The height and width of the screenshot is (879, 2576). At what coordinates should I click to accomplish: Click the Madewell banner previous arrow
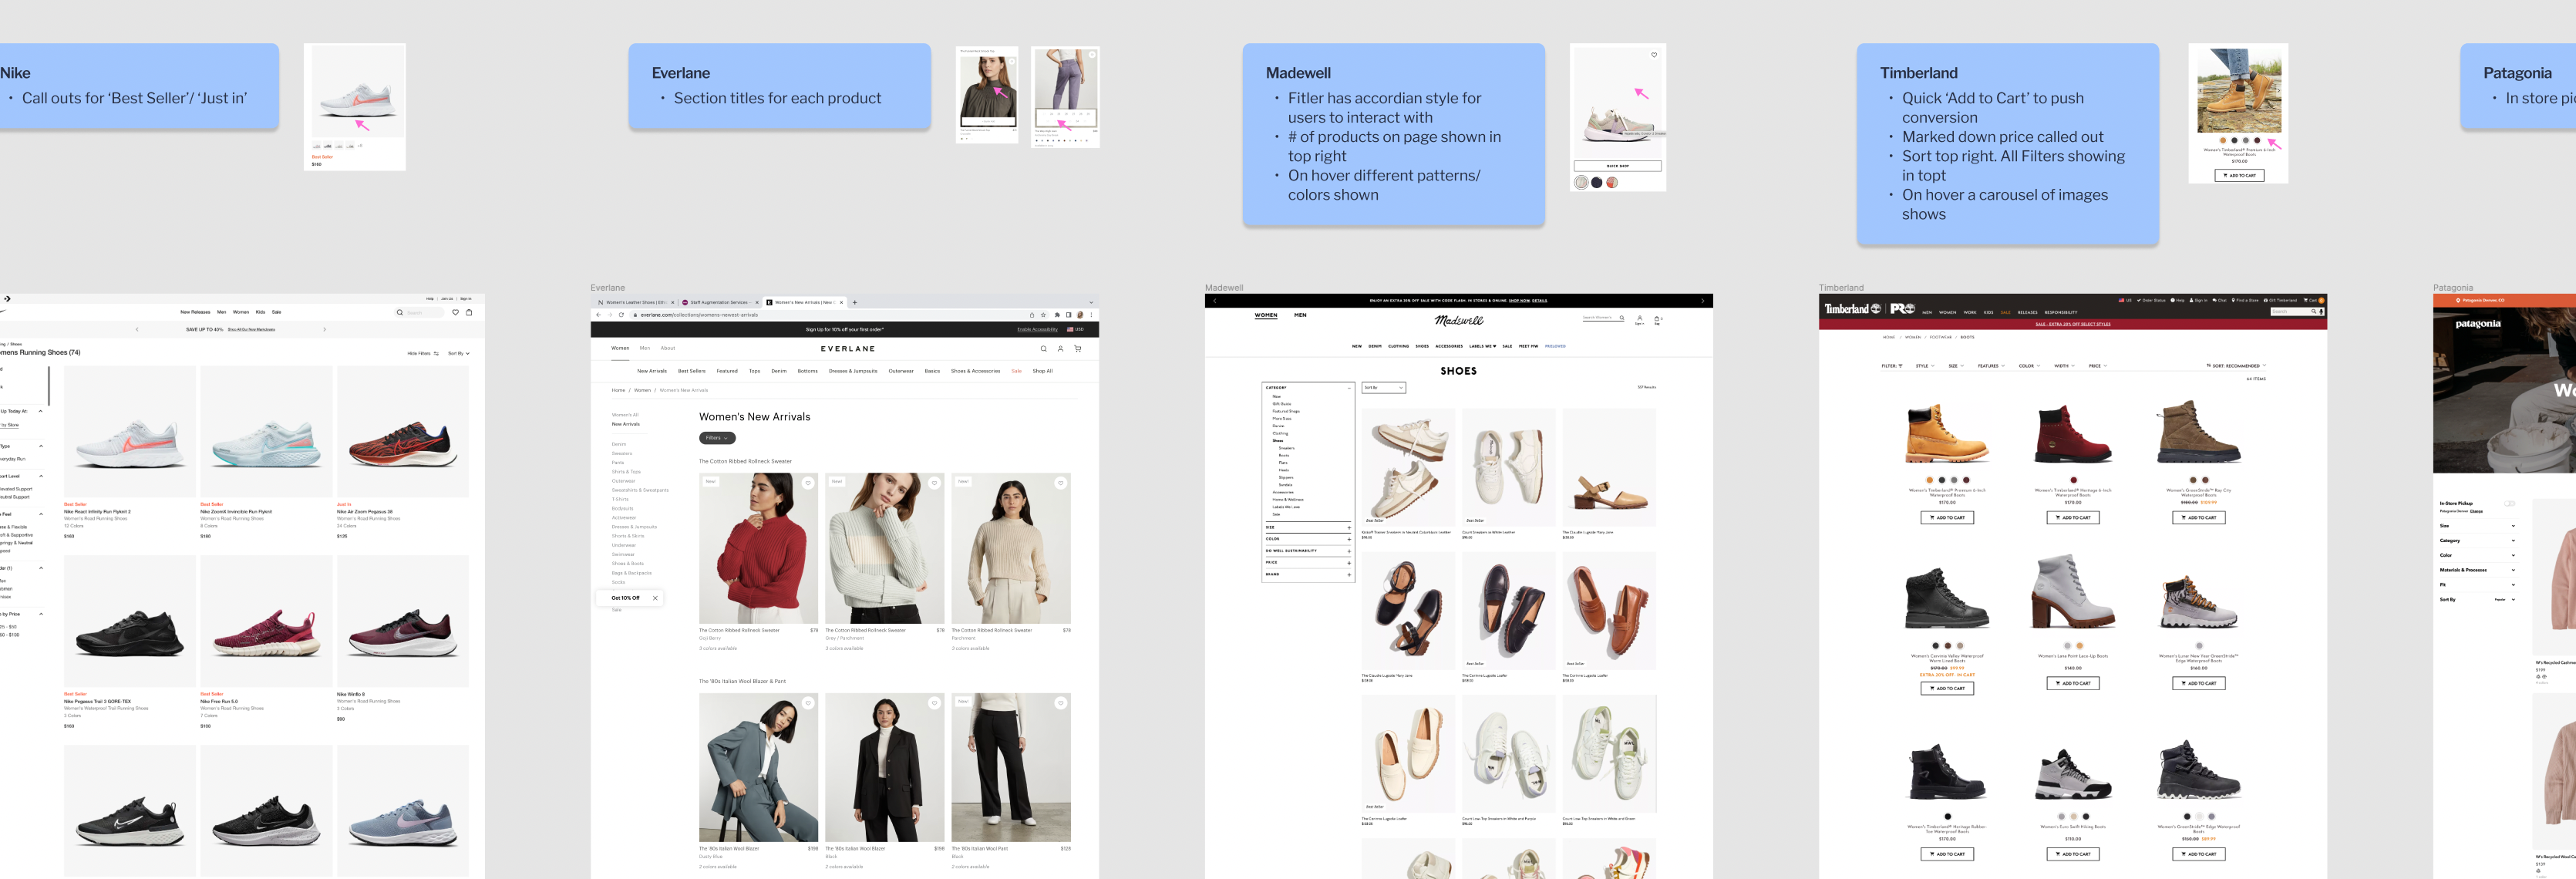point(1214,300)
